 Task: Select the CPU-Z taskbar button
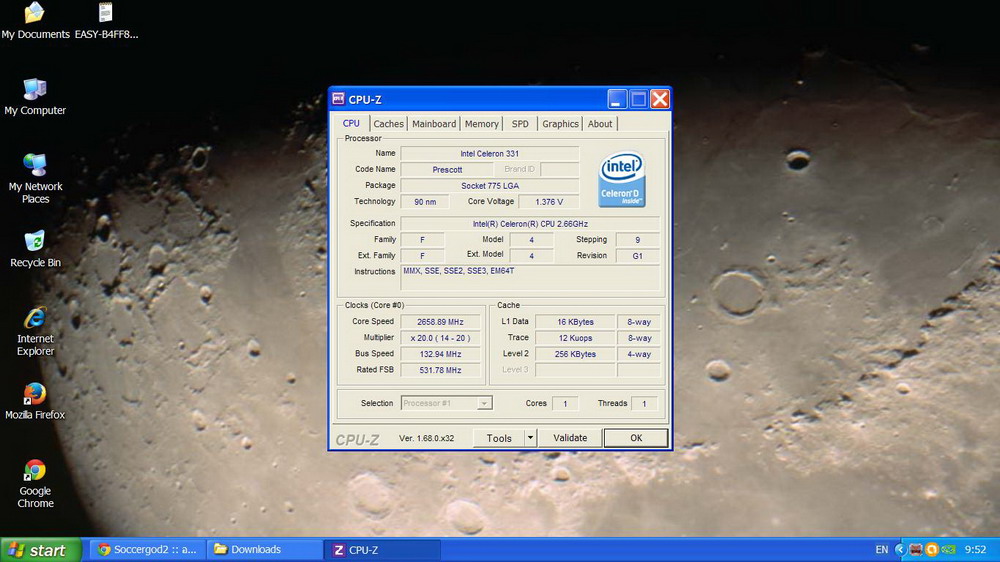(x=383, y=549)
